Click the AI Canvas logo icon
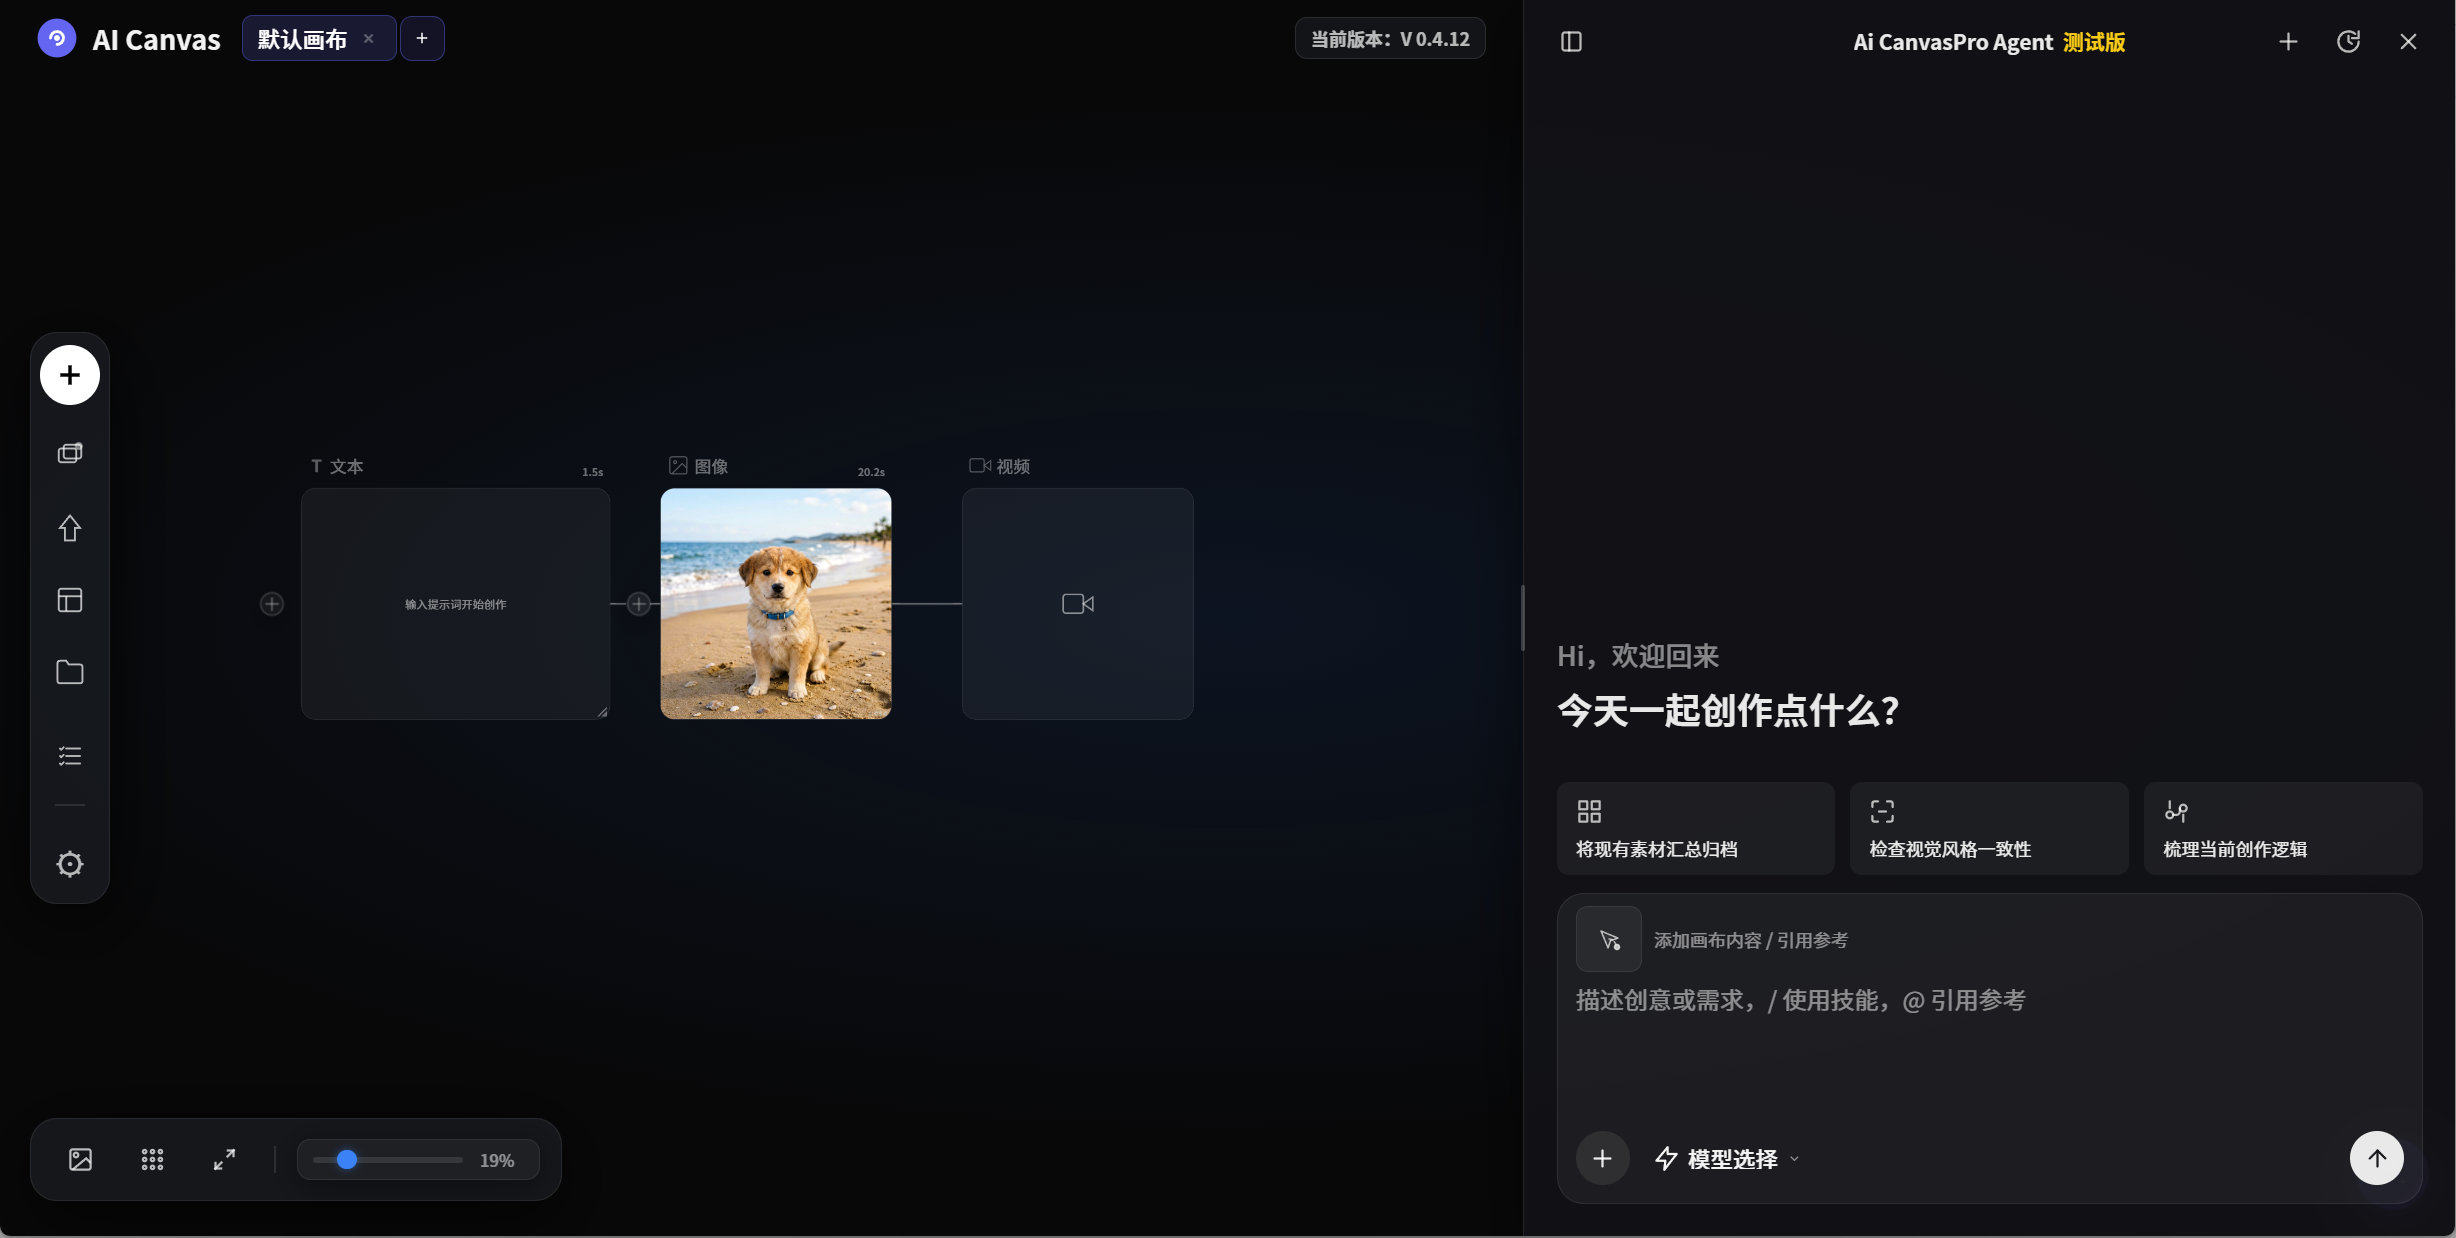Image resolution: width=2456 pixels, height=1238 pixels. (x=57, y=39)
